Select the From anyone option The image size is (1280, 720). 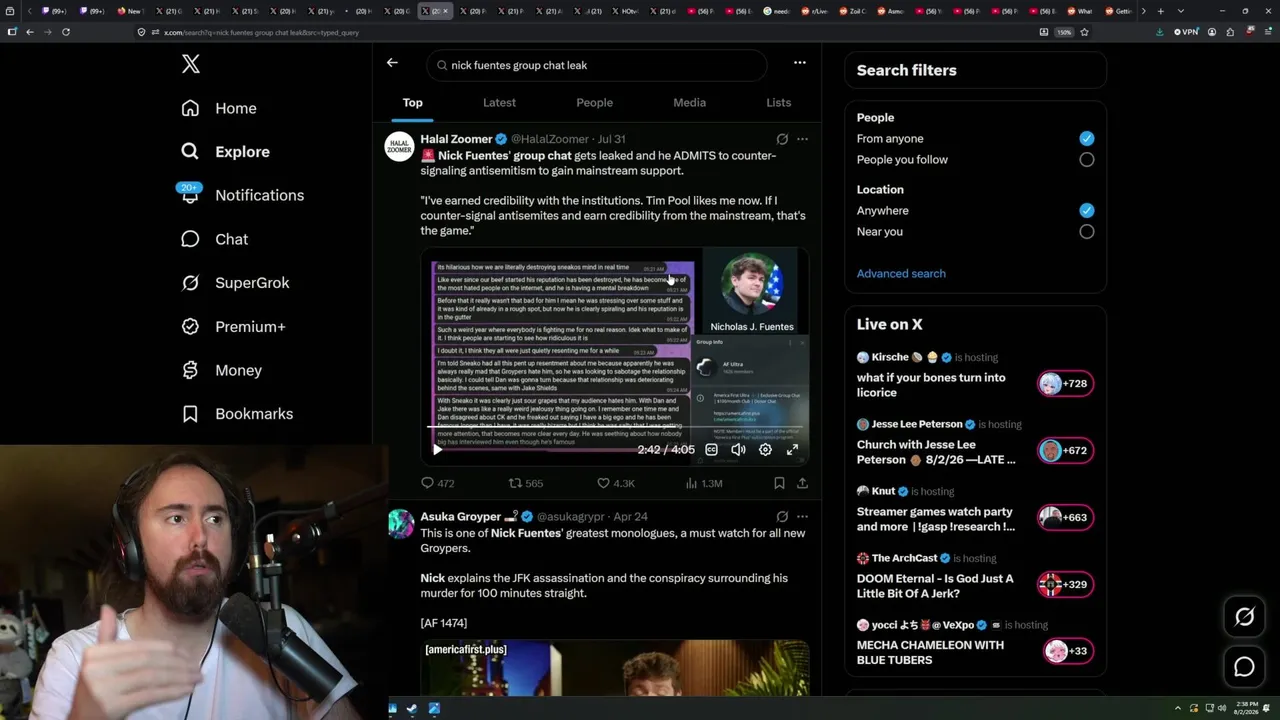pyautogui.click(x=1087, y=139)
